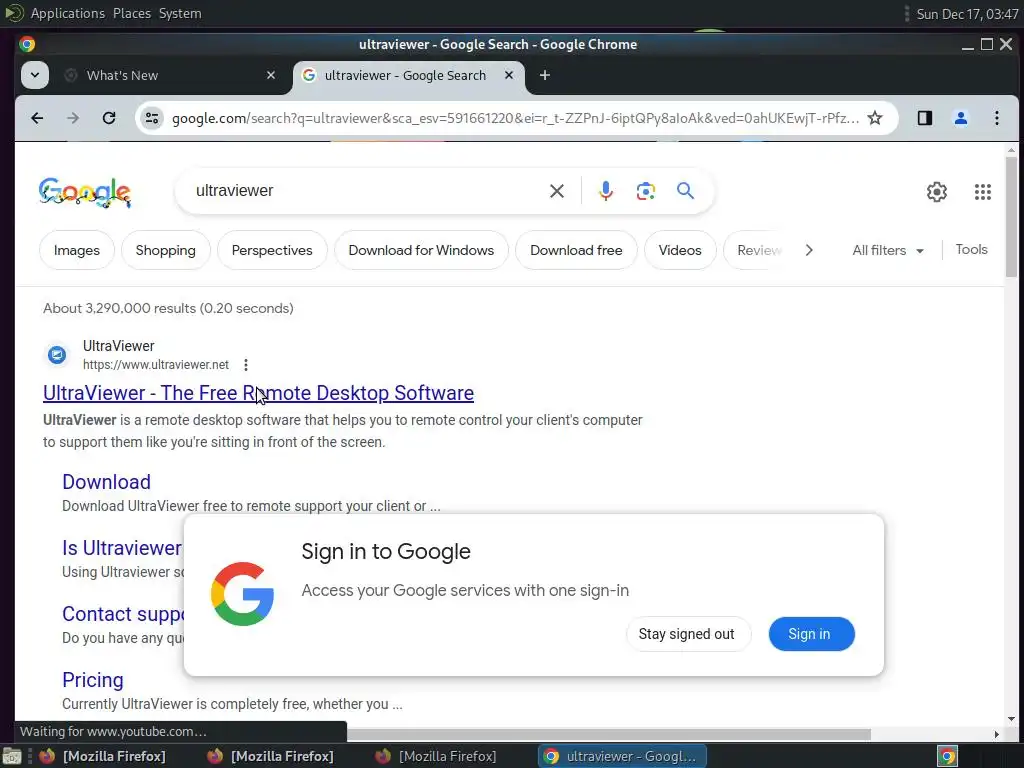This screenshot has width=1024, height=768.
Task: Select the Download free chip
Action: (x=576, y=250)
